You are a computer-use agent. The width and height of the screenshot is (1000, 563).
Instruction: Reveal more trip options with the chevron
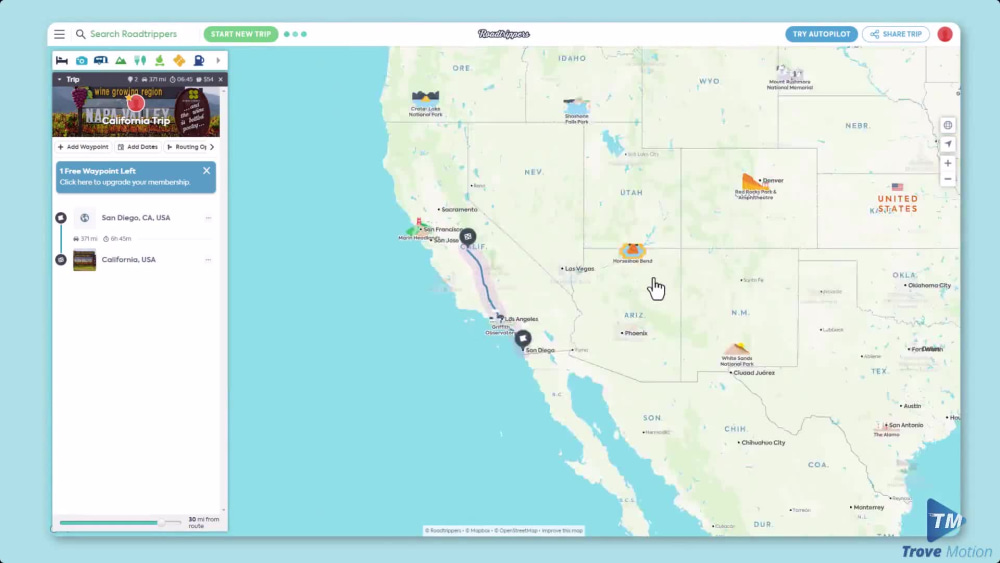212,147
